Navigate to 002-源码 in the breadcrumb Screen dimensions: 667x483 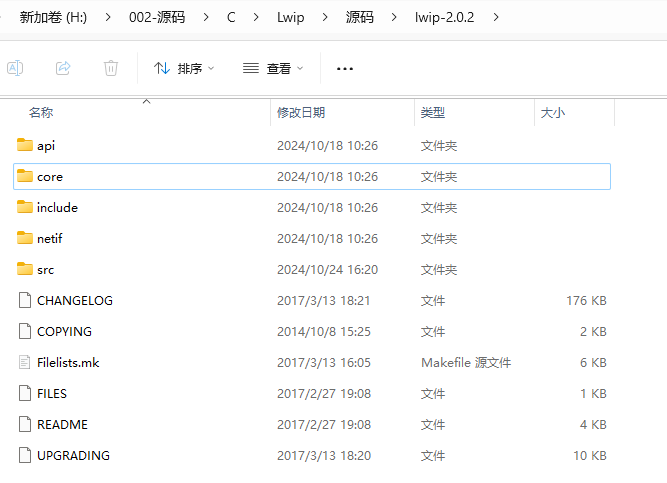click(156, 17)
